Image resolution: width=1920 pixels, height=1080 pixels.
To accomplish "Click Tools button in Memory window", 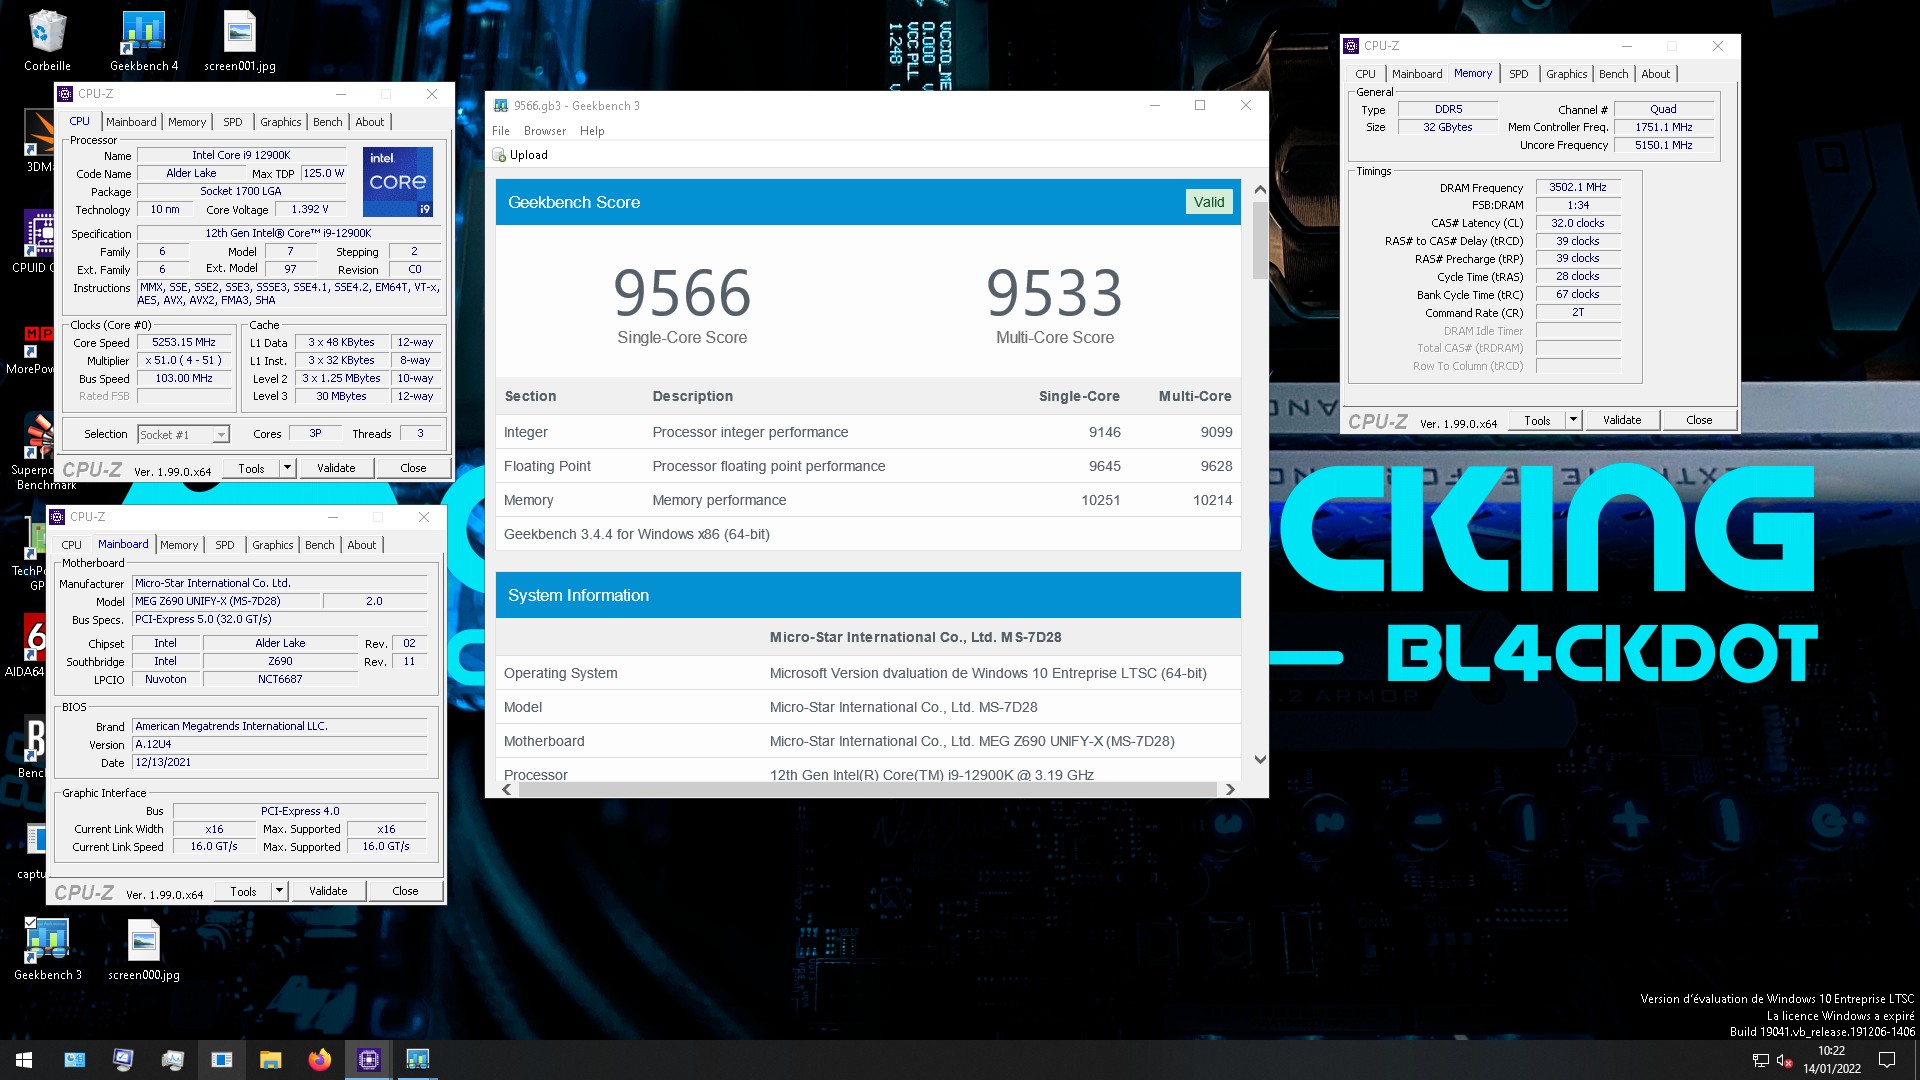I will pyautogui.click(x=1537, y=420).
